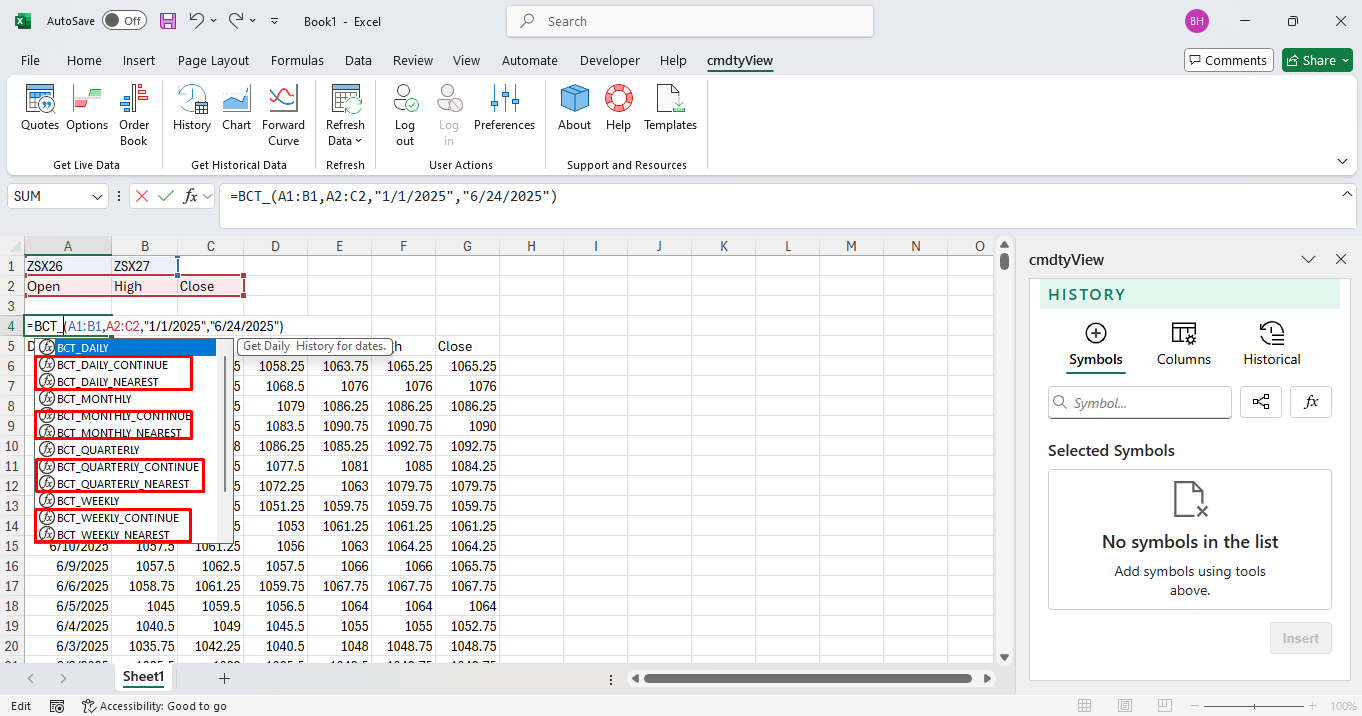Open the Templates gallery

click(x=670, y=110)
